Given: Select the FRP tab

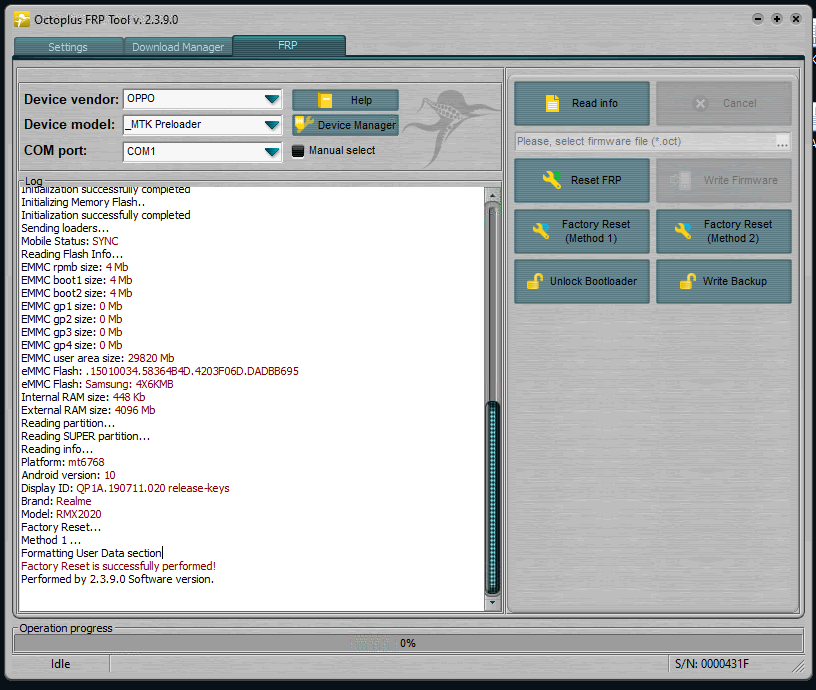Looking at the screenshot, I should pyautogui.click(x=288, y=46).
